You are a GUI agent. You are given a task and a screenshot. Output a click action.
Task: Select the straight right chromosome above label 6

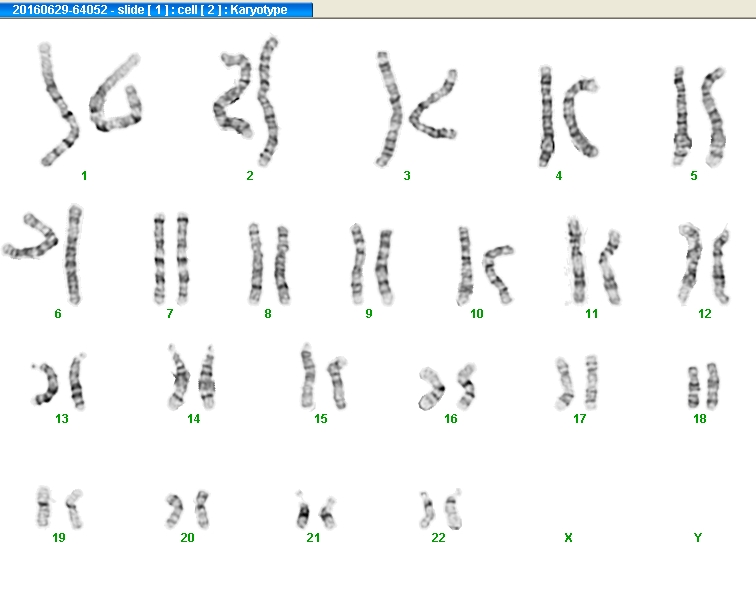(73, 255)
